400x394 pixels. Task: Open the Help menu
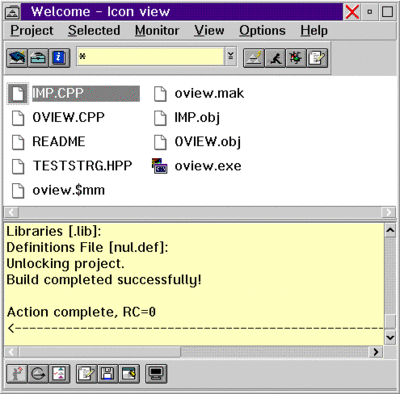click(x=314, y=30)
